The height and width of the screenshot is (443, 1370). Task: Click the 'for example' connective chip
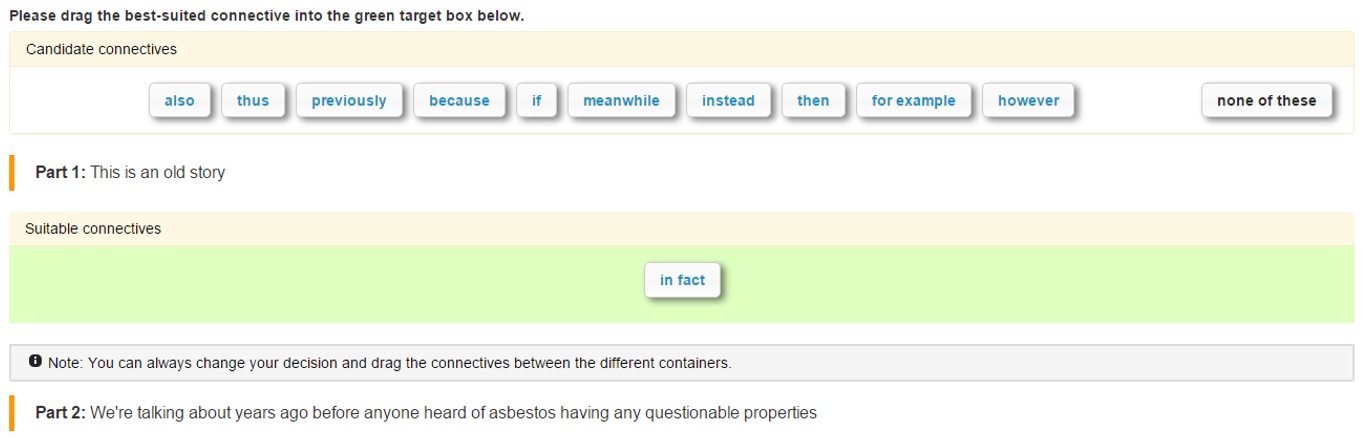pyautogui.click(x=913, y=101)
